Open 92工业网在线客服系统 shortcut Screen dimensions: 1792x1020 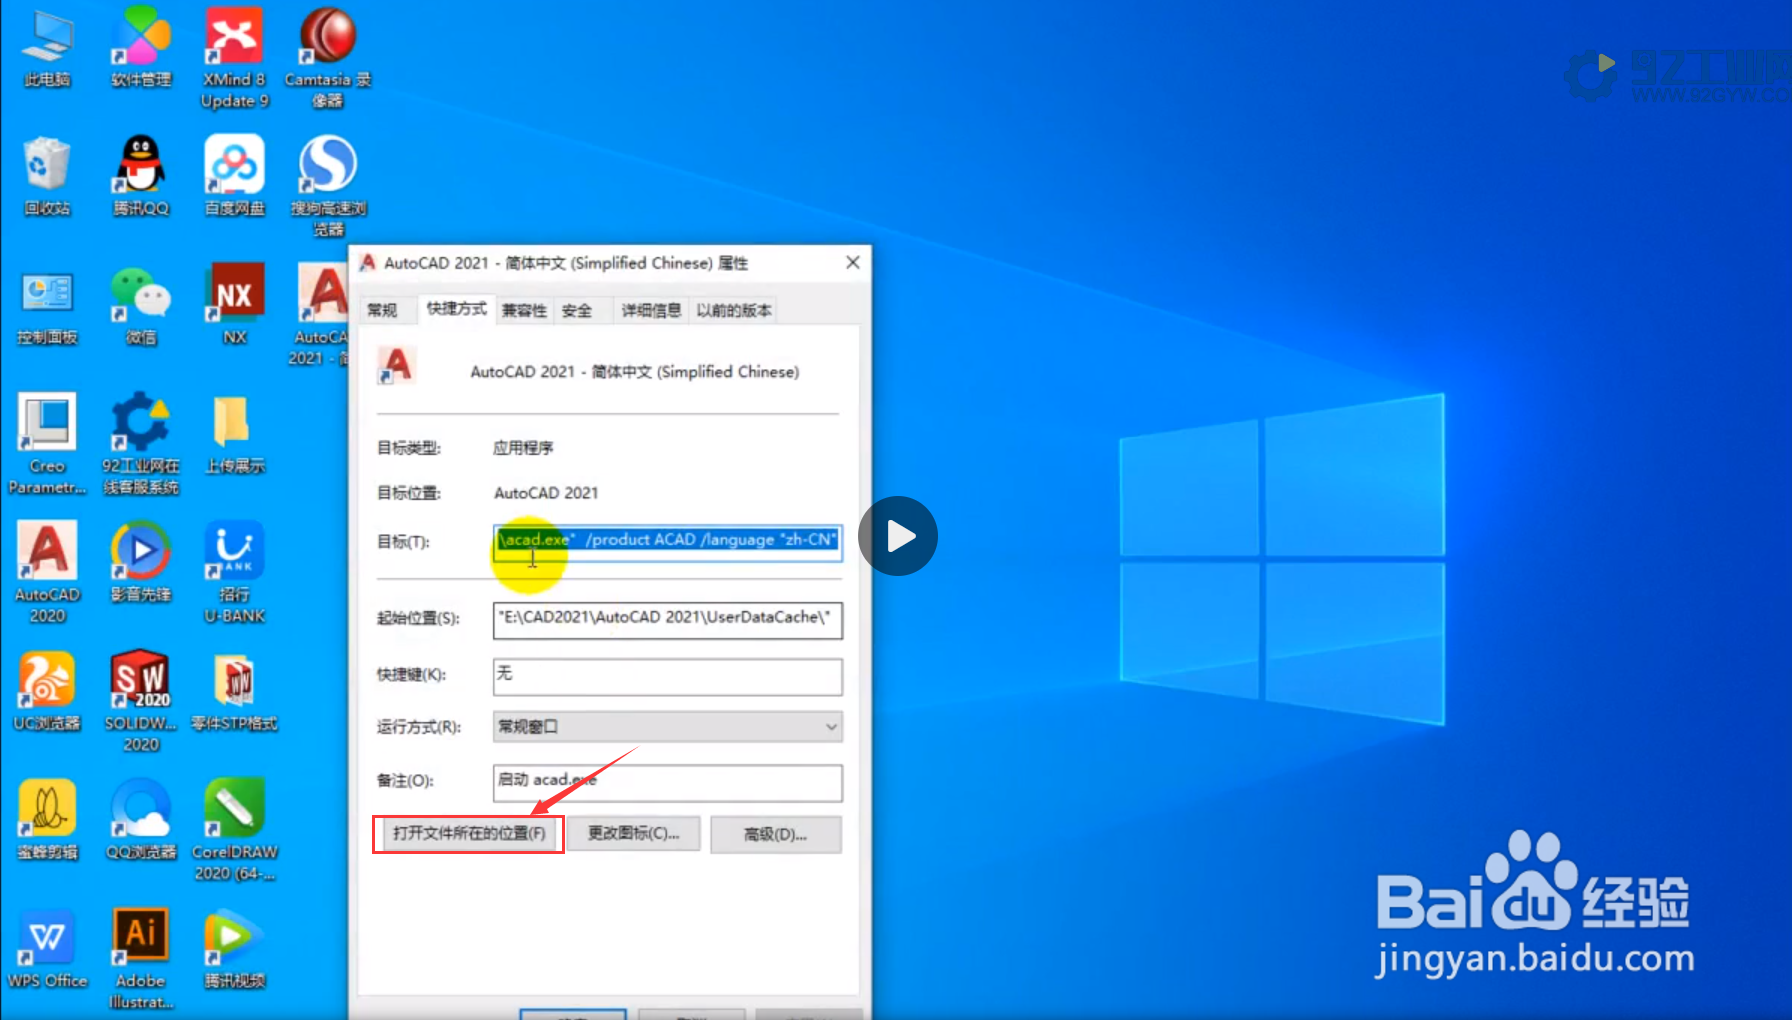[x=141, y=444]
